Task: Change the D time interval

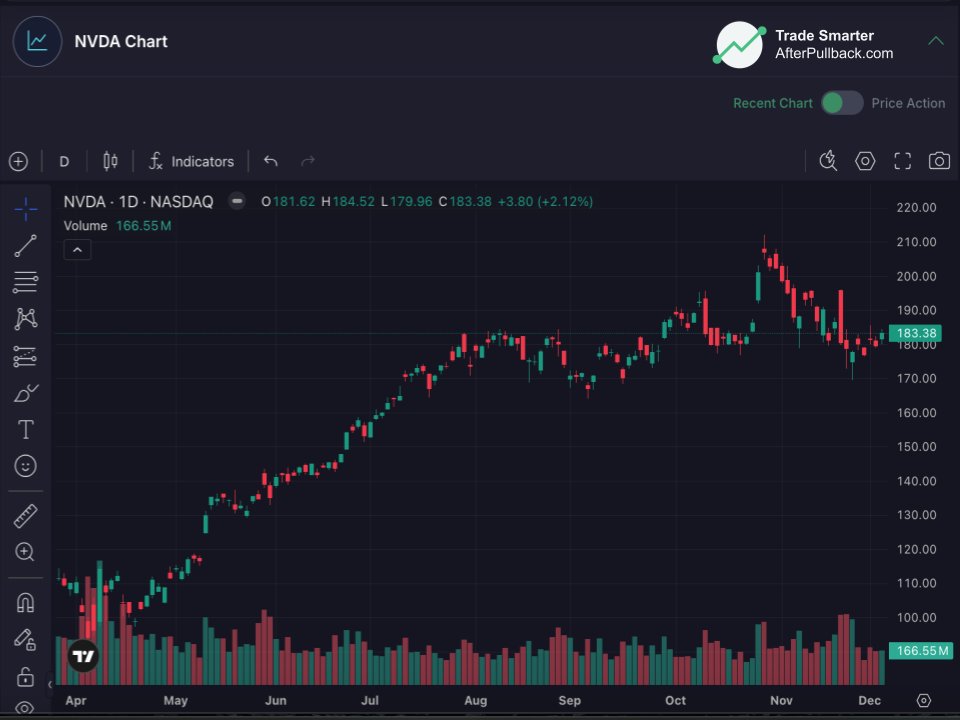Action: tap(64, 162)
